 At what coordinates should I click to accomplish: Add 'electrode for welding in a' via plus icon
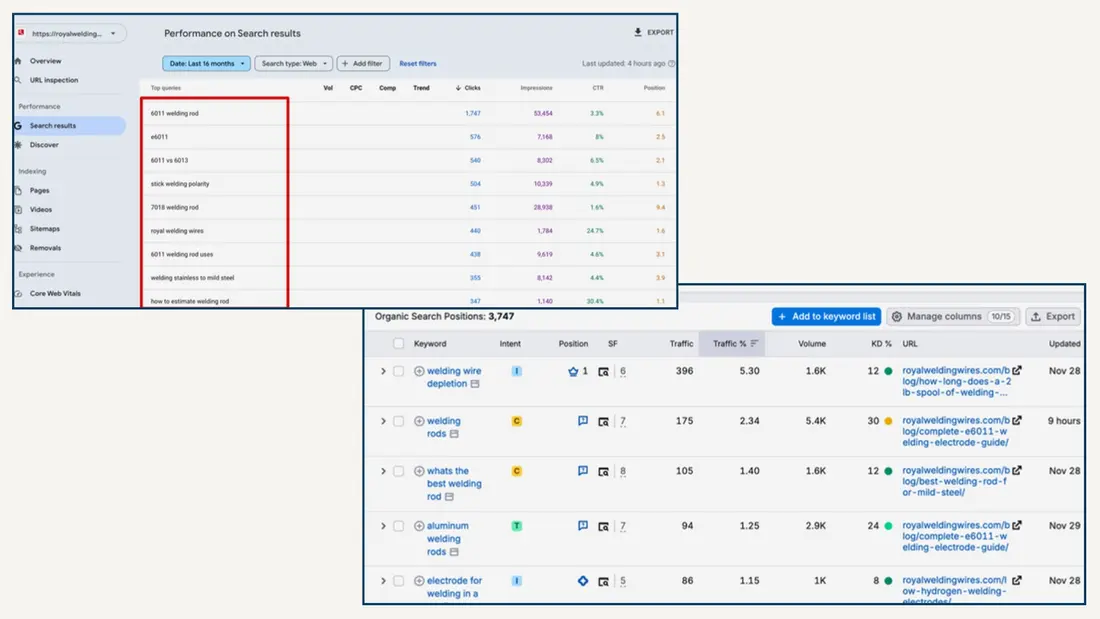(419, 580)
